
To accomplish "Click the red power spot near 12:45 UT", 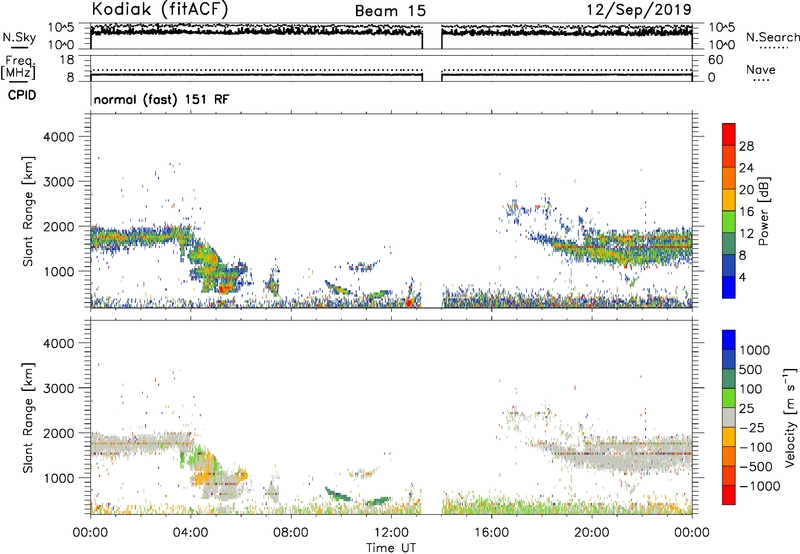I will click(x=409, y=303).
